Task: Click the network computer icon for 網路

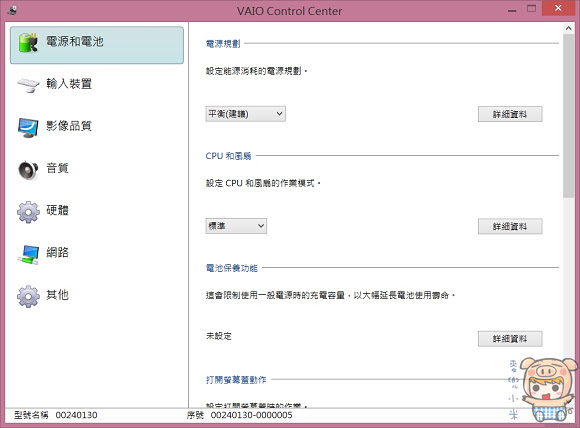Action: 28,255
